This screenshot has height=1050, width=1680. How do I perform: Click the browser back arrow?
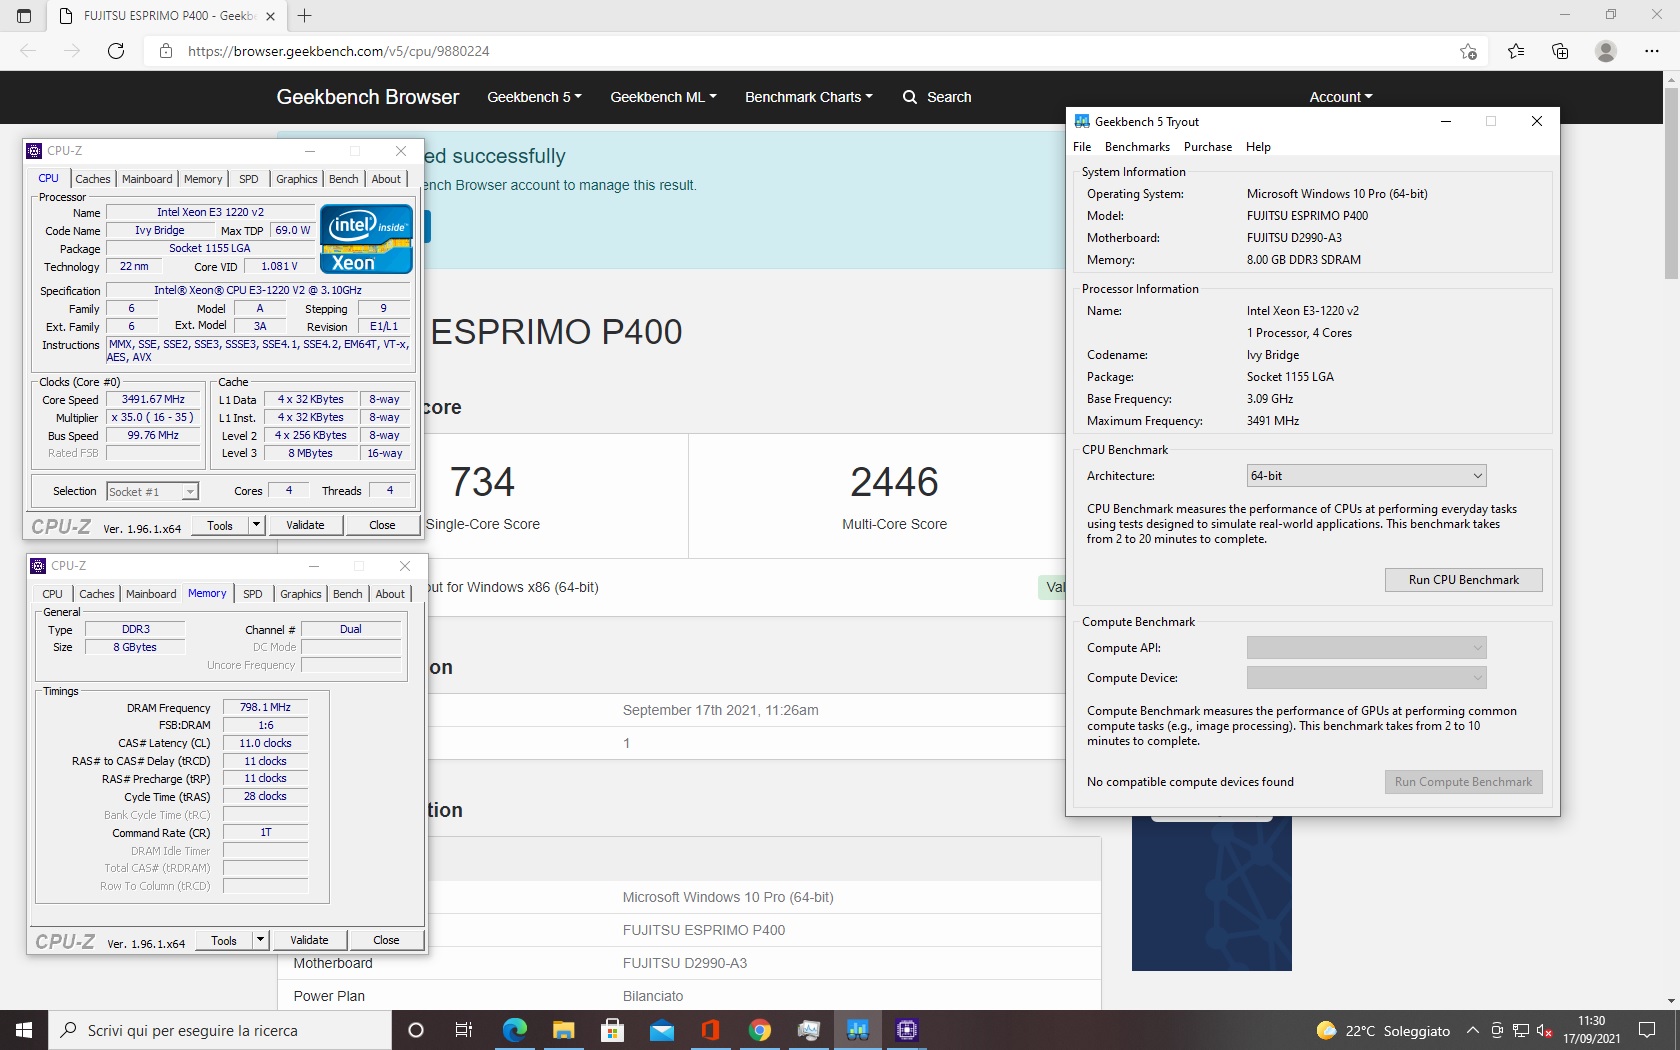28,51
